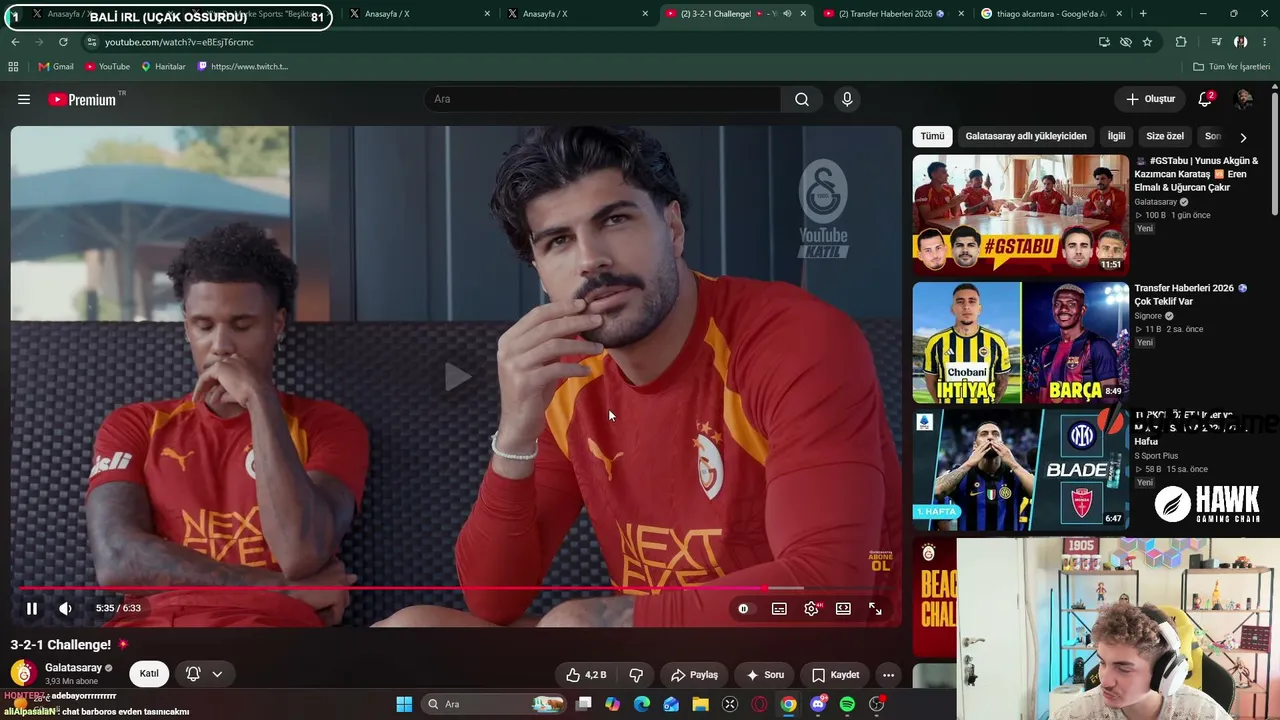
Task: Show more filter chips with the arrow
Action: coord(1243,137)
